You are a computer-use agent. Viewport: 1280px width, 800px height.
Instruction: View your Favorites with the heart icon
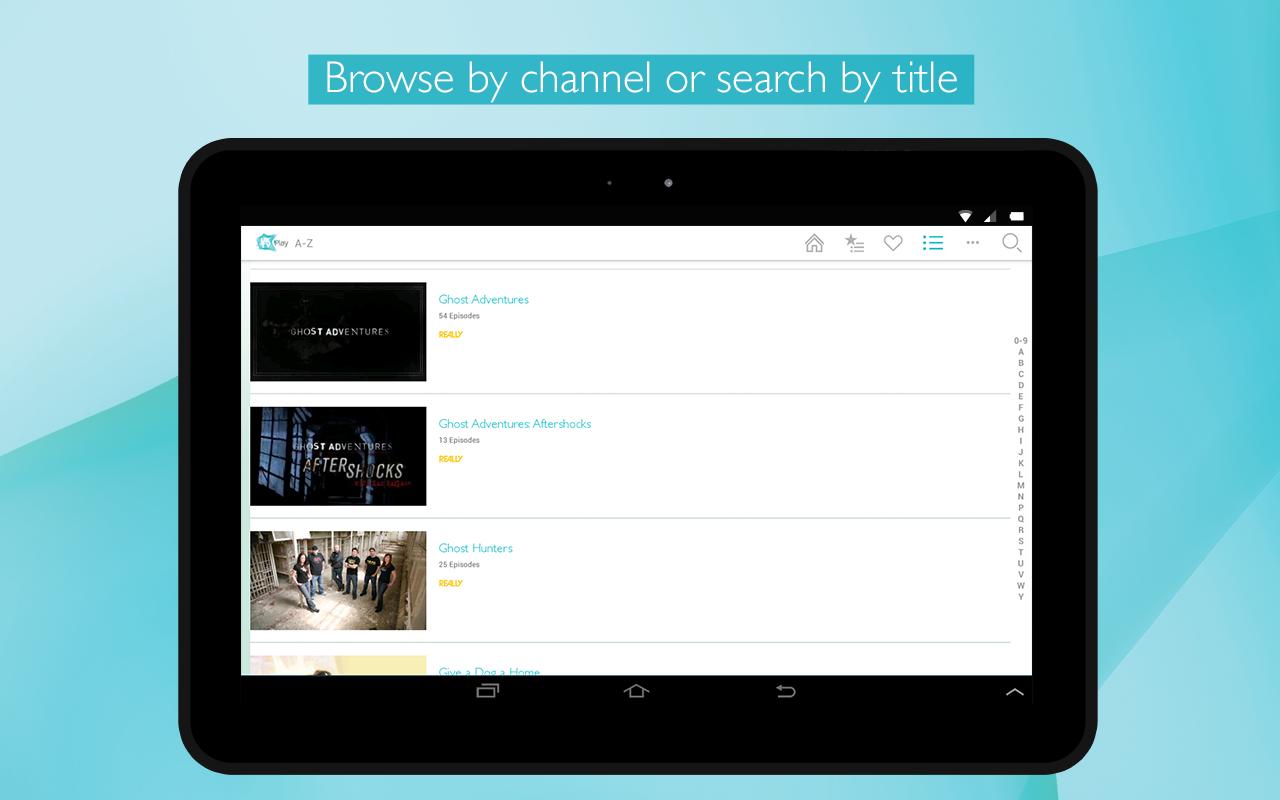(893, 242)
